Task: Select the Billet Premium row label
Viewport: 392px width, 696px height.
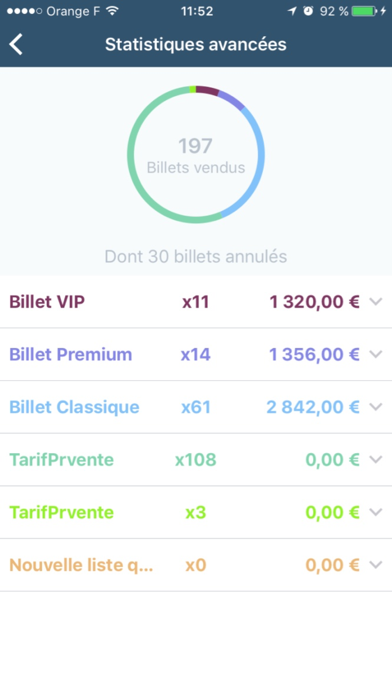Action: 71,354
